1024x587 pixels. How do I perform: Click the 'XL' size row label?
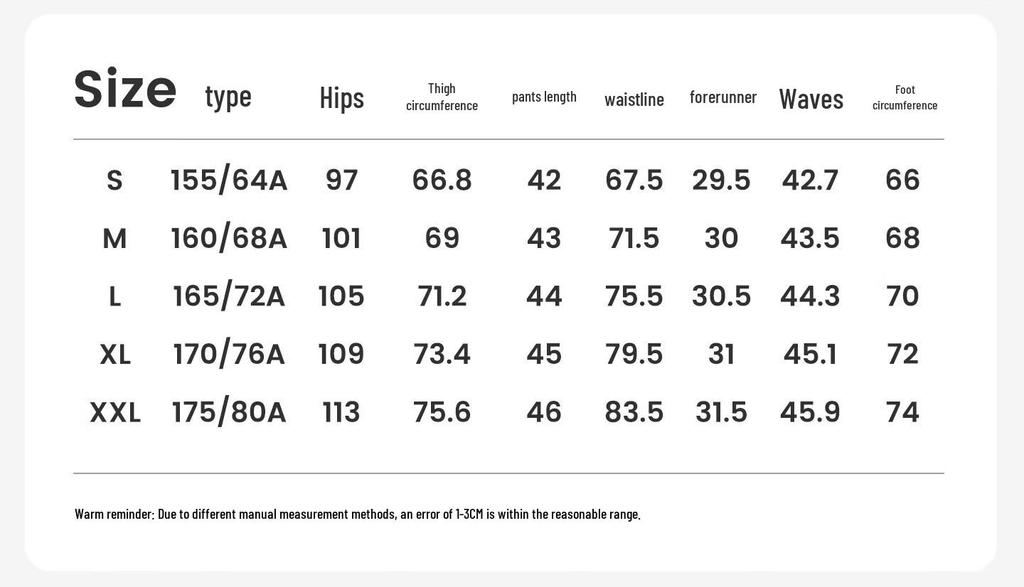[115, 354]
